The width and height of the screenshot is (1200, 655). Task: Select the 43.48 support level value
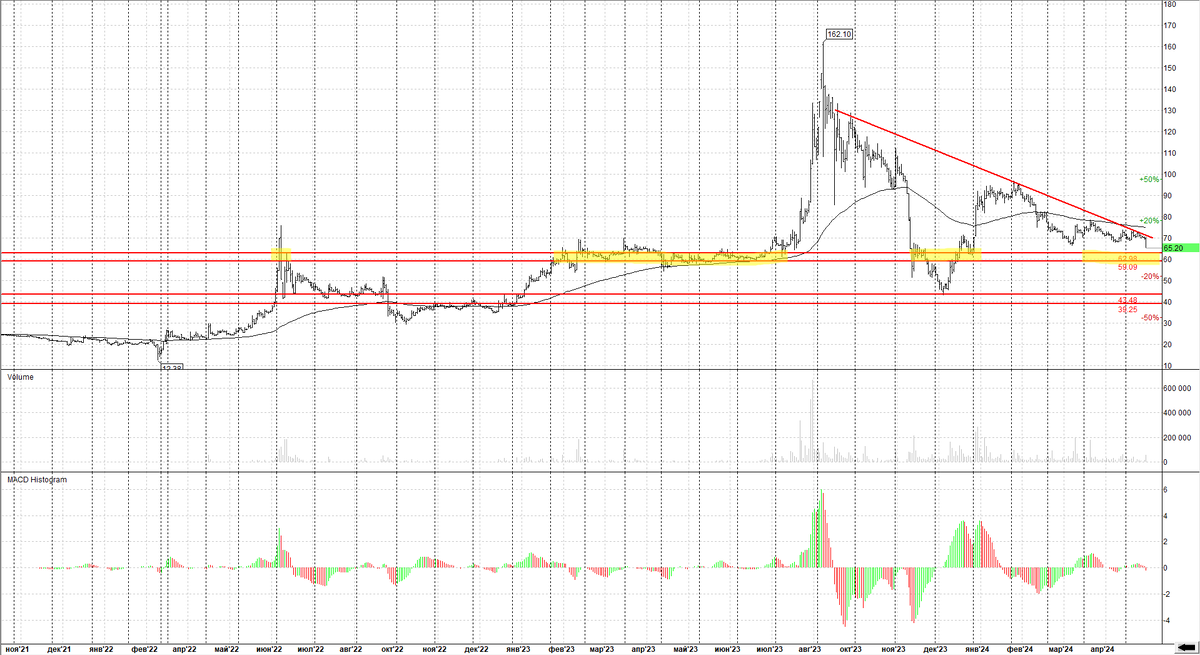pyautogui.click(x=1127, y=301)
